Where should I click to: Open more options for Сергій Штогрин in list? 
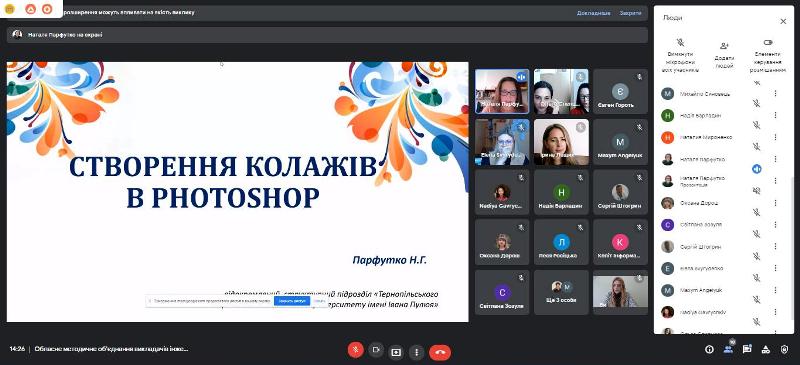pos(776,247)
